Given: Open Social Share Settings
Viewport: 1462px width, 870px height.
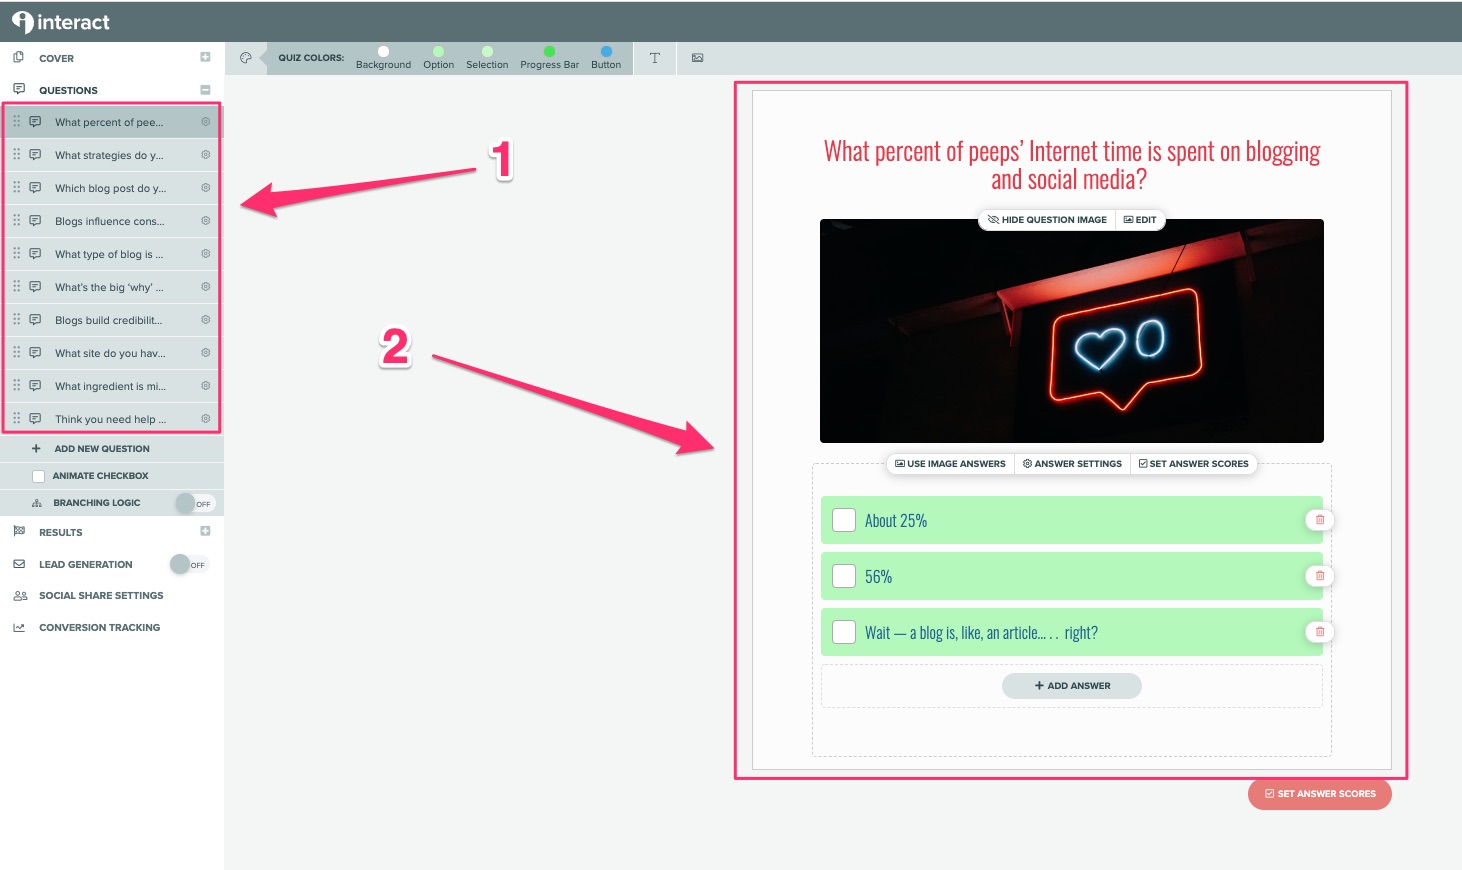Looking at the screenshot, I should tap(100, 595).
